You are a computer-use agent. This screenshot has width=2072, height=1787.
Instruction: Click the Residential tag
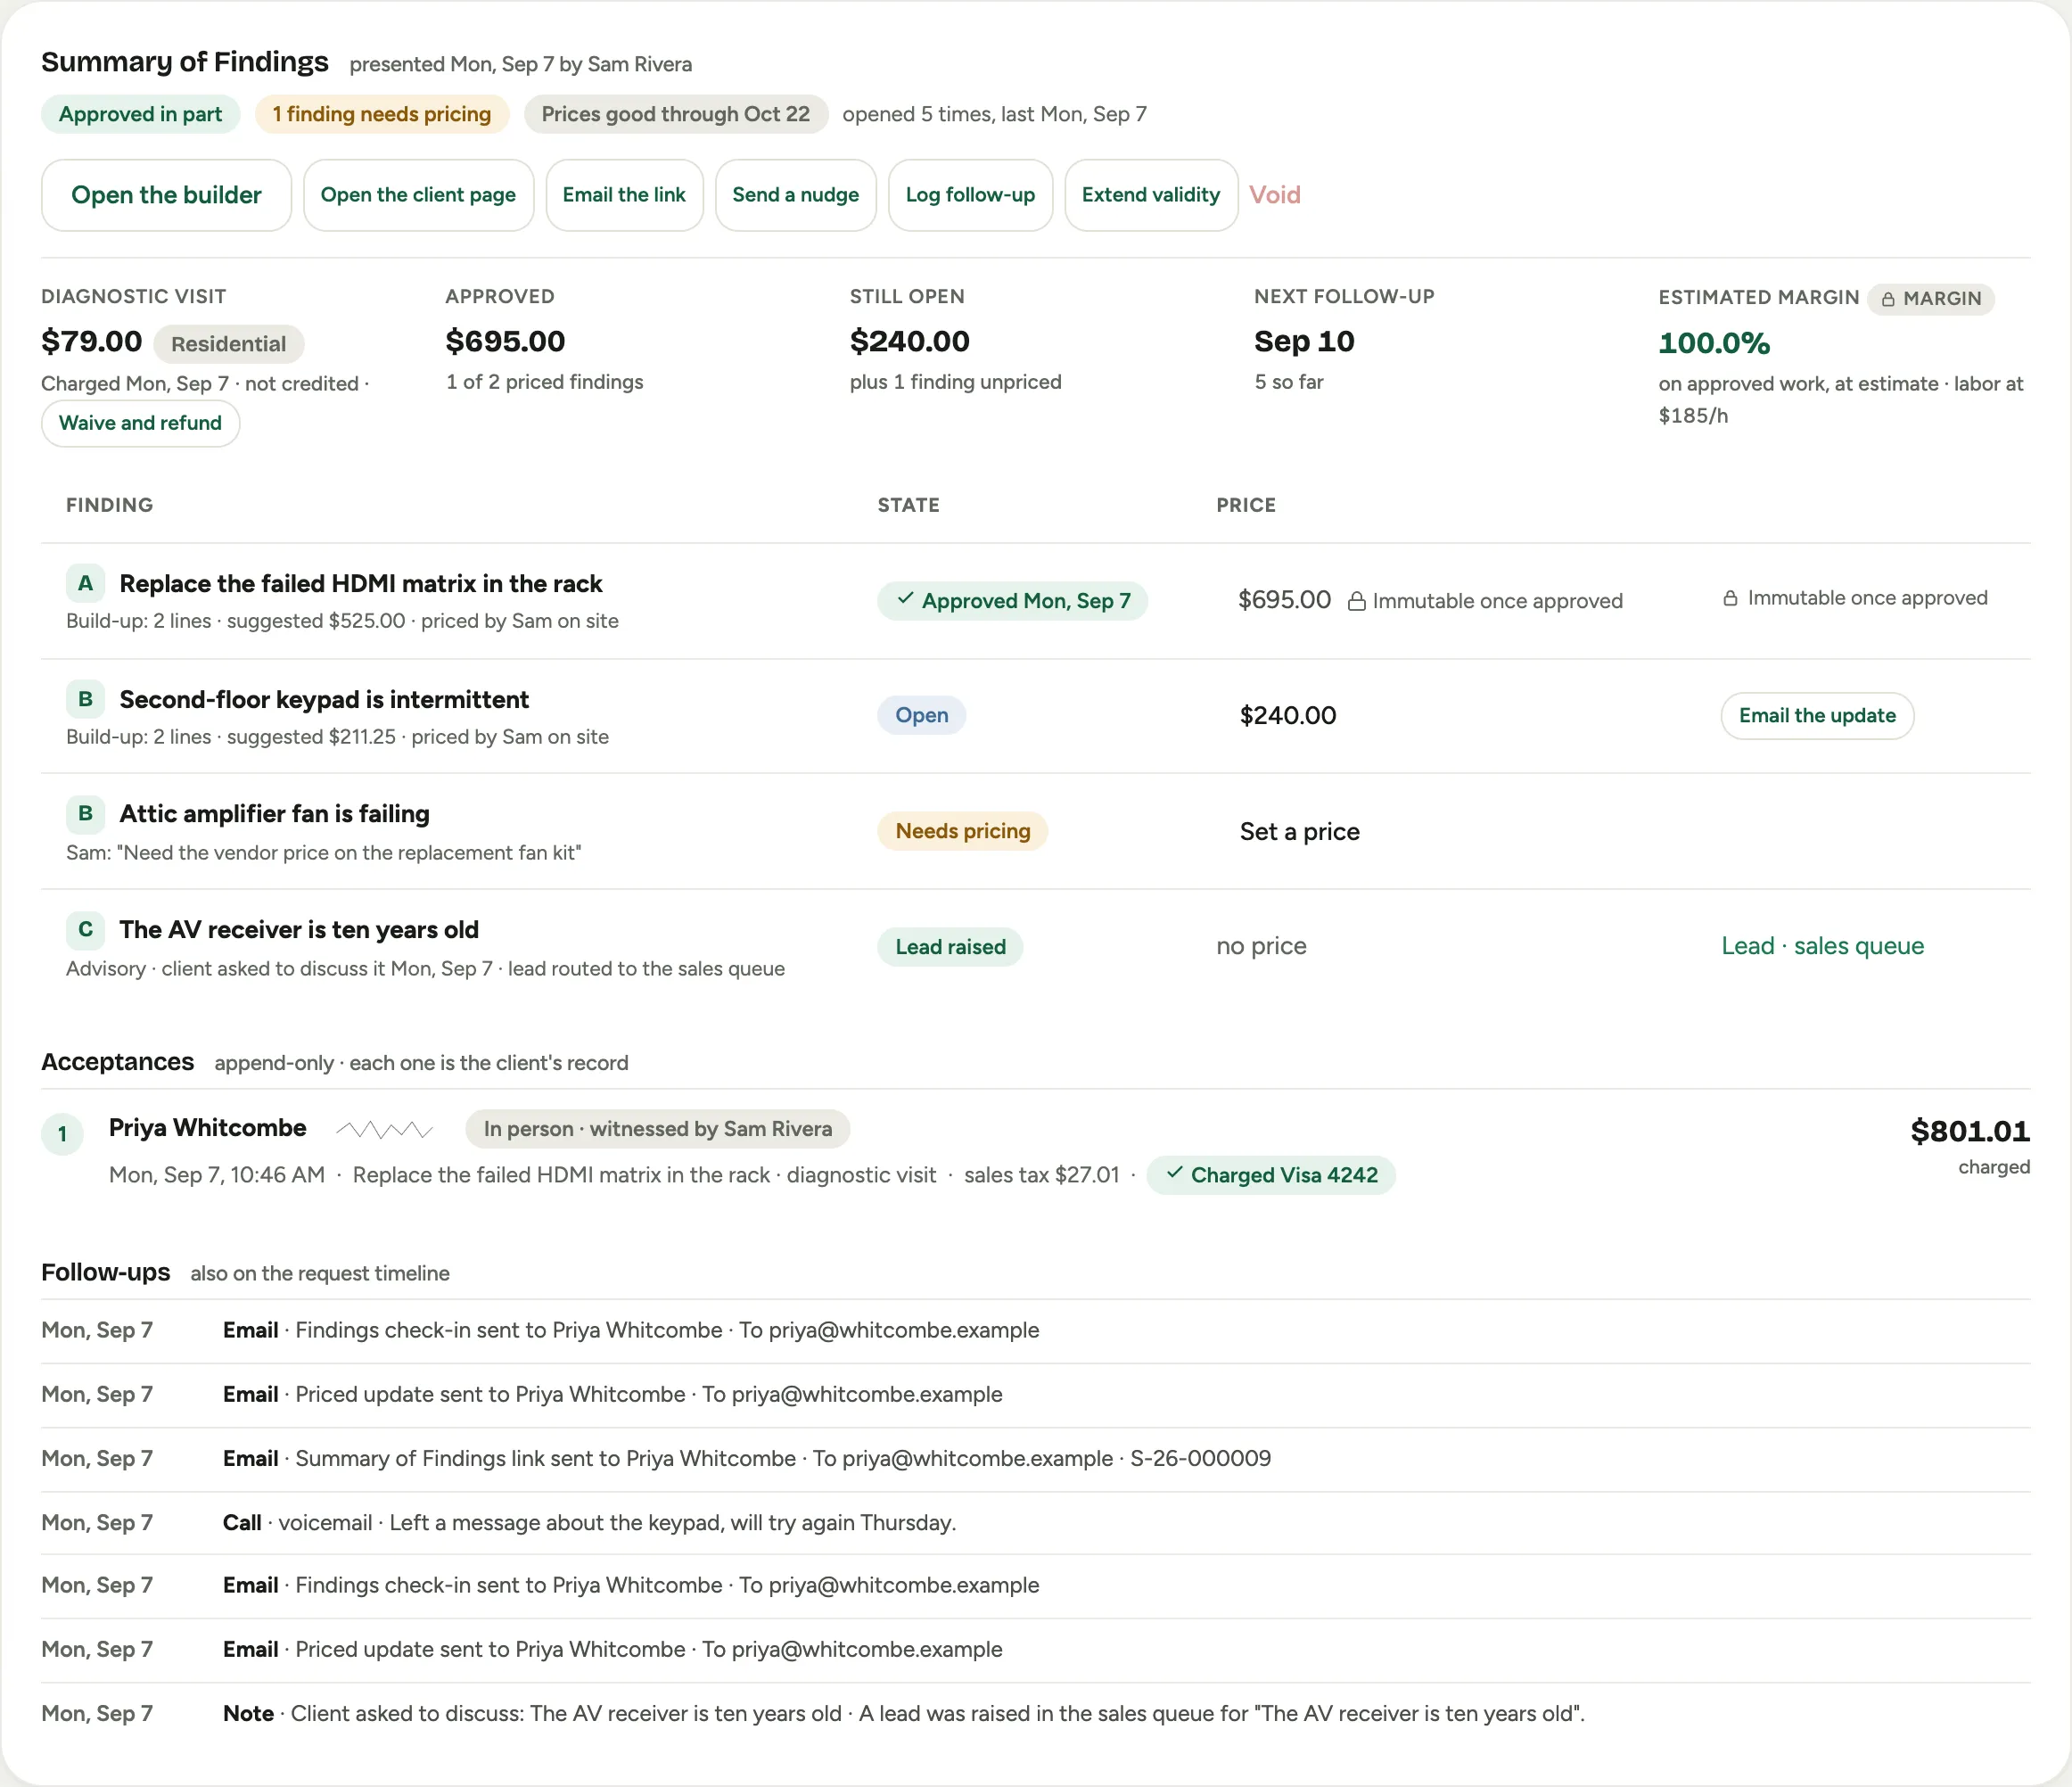click(228, 344)
